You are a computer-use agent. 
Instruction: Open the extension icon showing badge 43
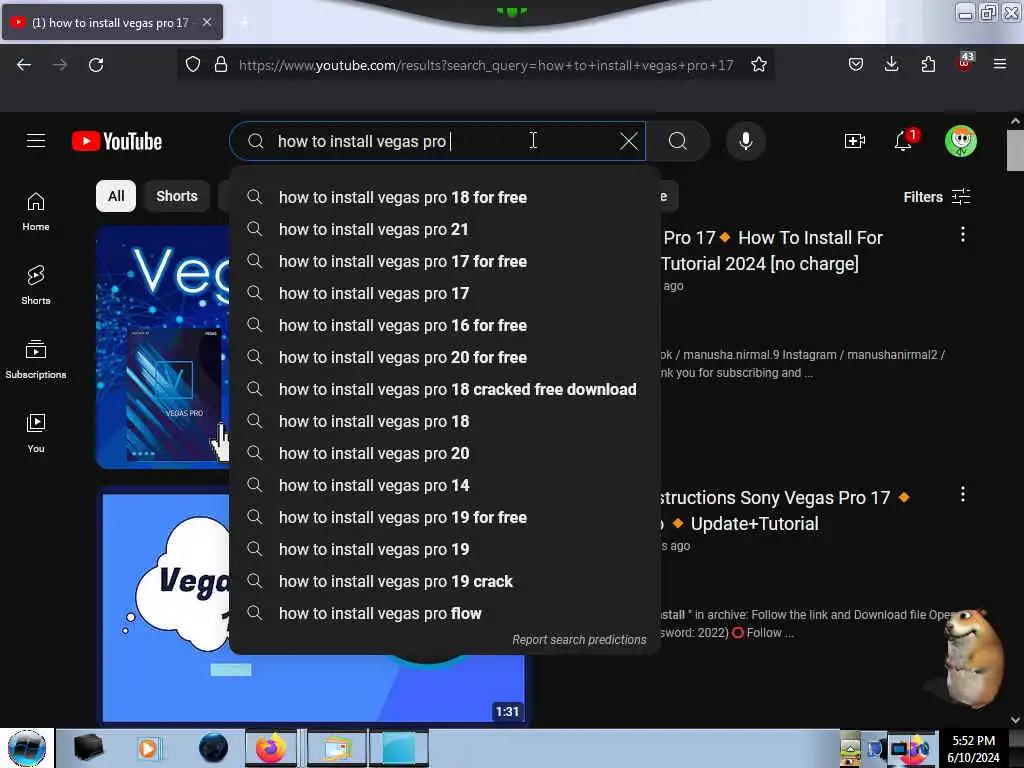(965, 62)
